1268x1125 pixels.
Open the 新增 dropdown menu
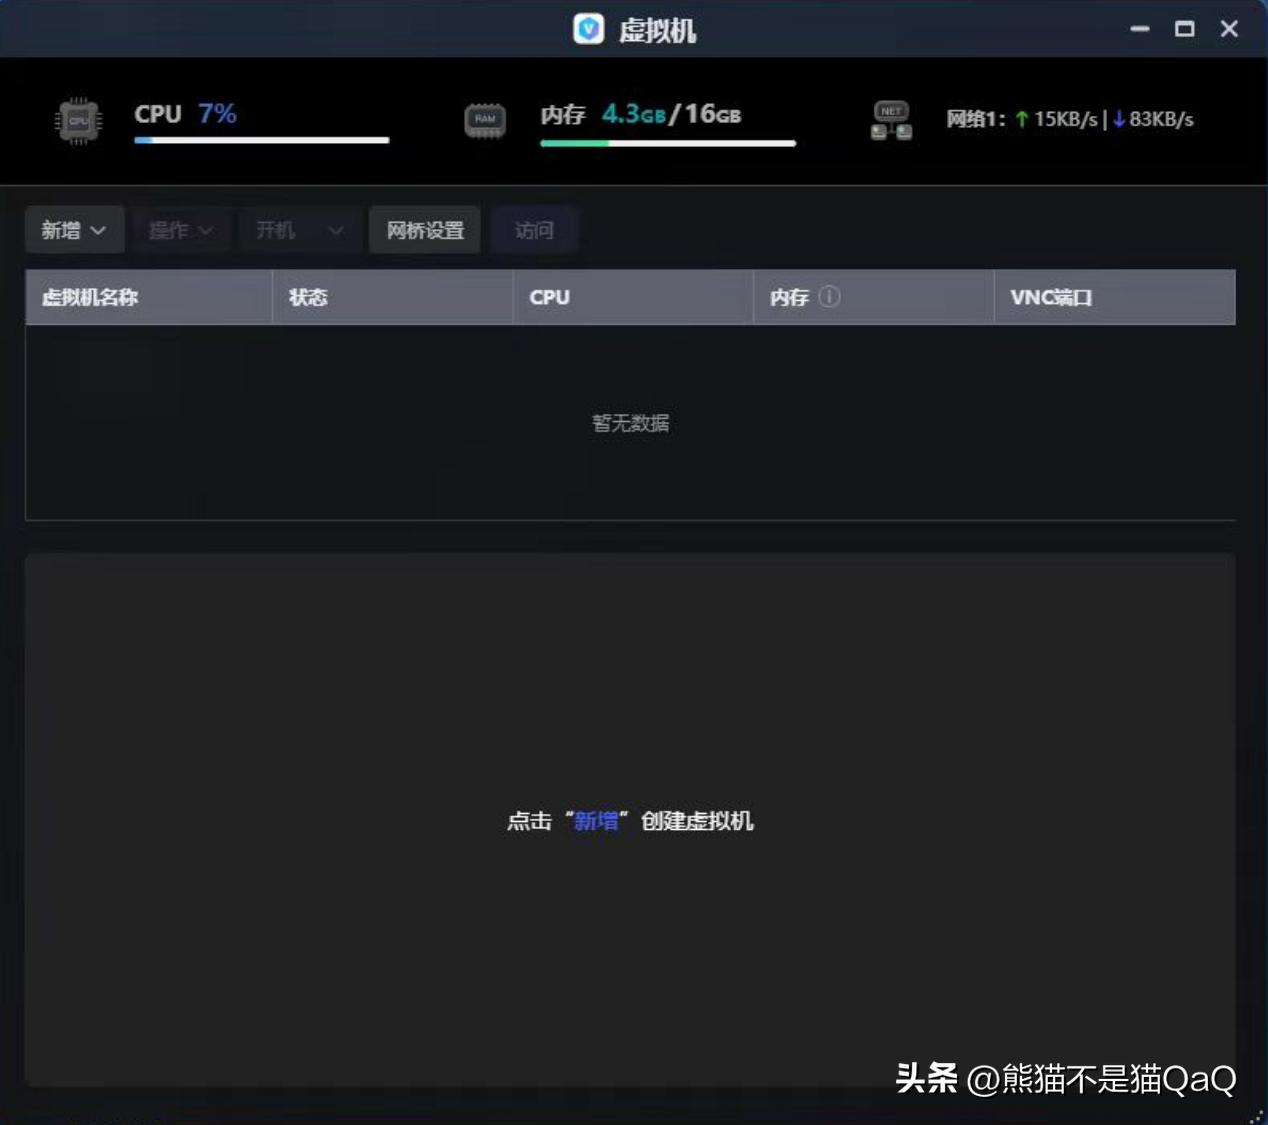coord(74,230)
